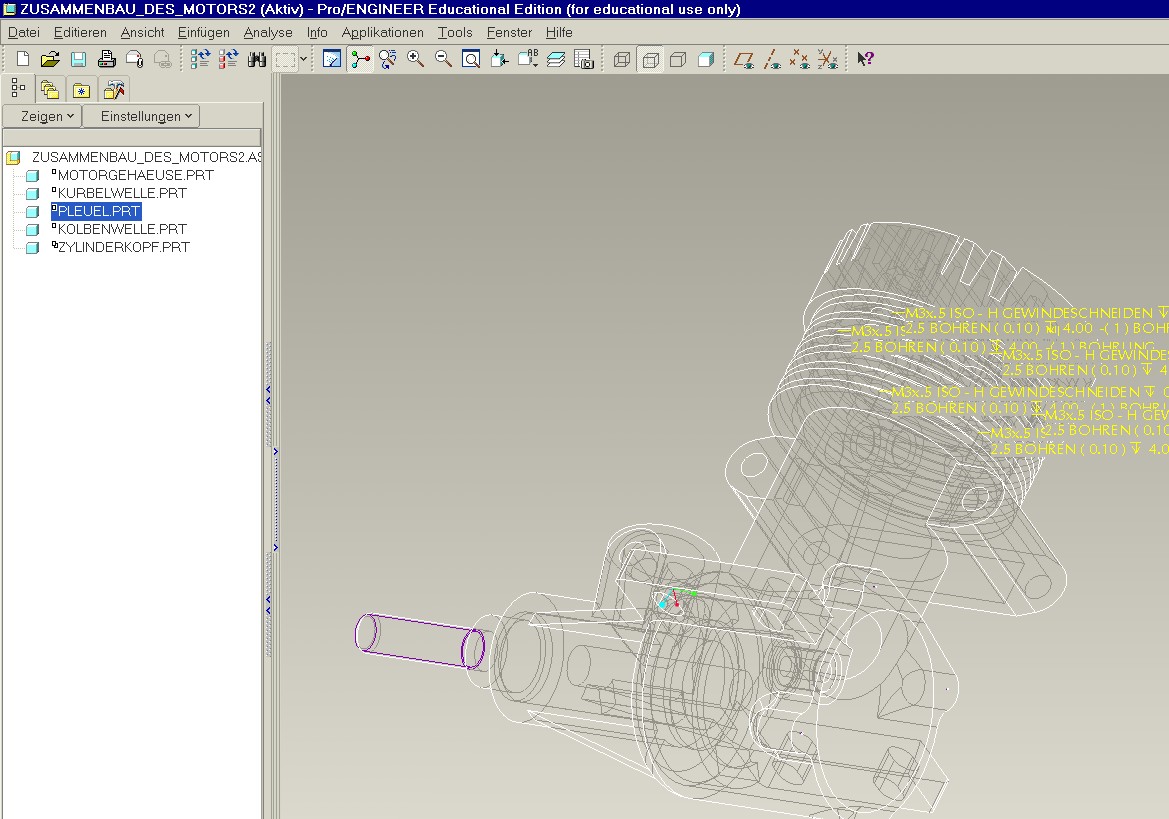The image size is (1169, 819).
Task: Click the Print icon in toolbar
Action: tap(106, 59)
